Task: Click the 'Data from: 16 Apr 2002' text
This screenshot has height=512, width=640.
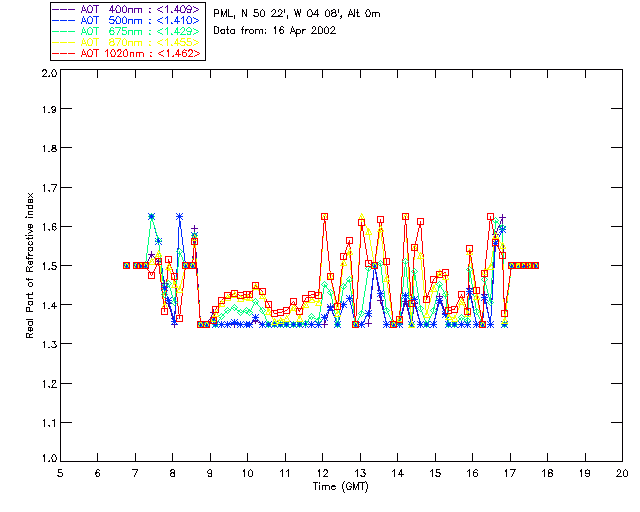Action: click(275, 31)
